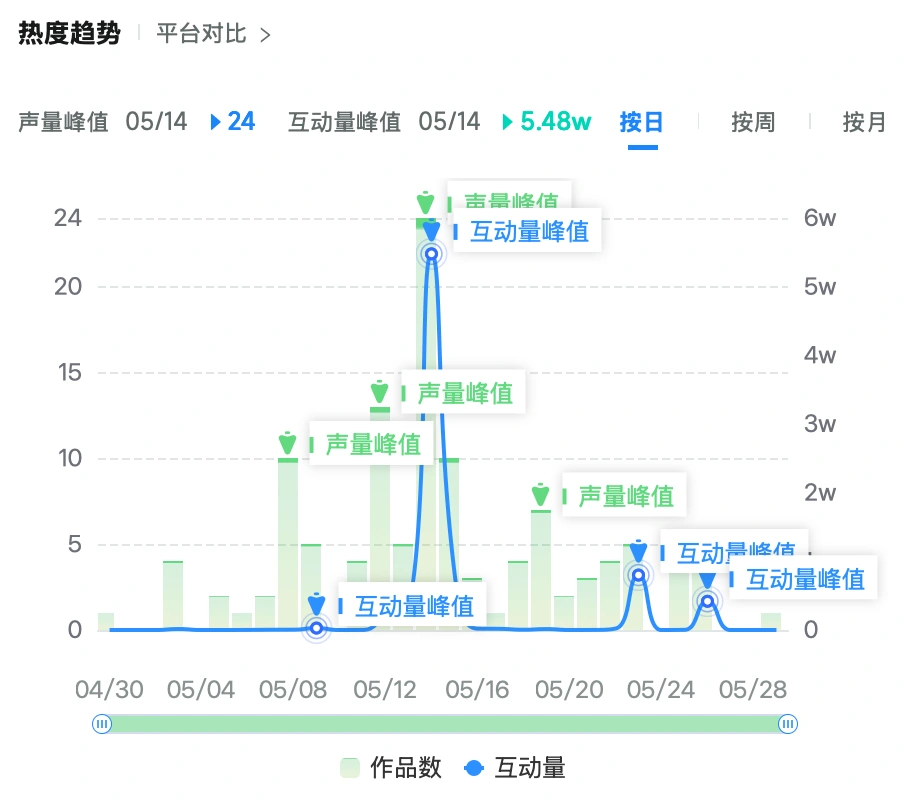Click the blue pin marker above the 05/26 point
The width and height of the screenshot is (910, 808).
[x=707, y=578]
